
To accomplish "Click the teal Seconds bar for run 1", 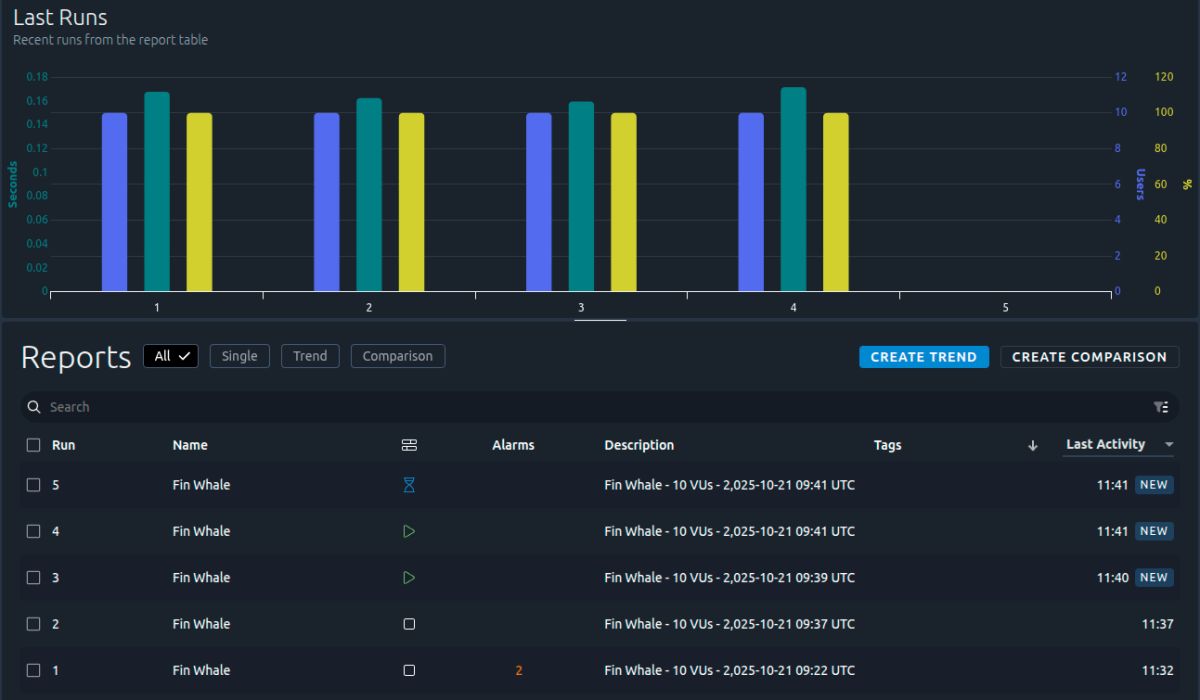I will tap(157, 192).
